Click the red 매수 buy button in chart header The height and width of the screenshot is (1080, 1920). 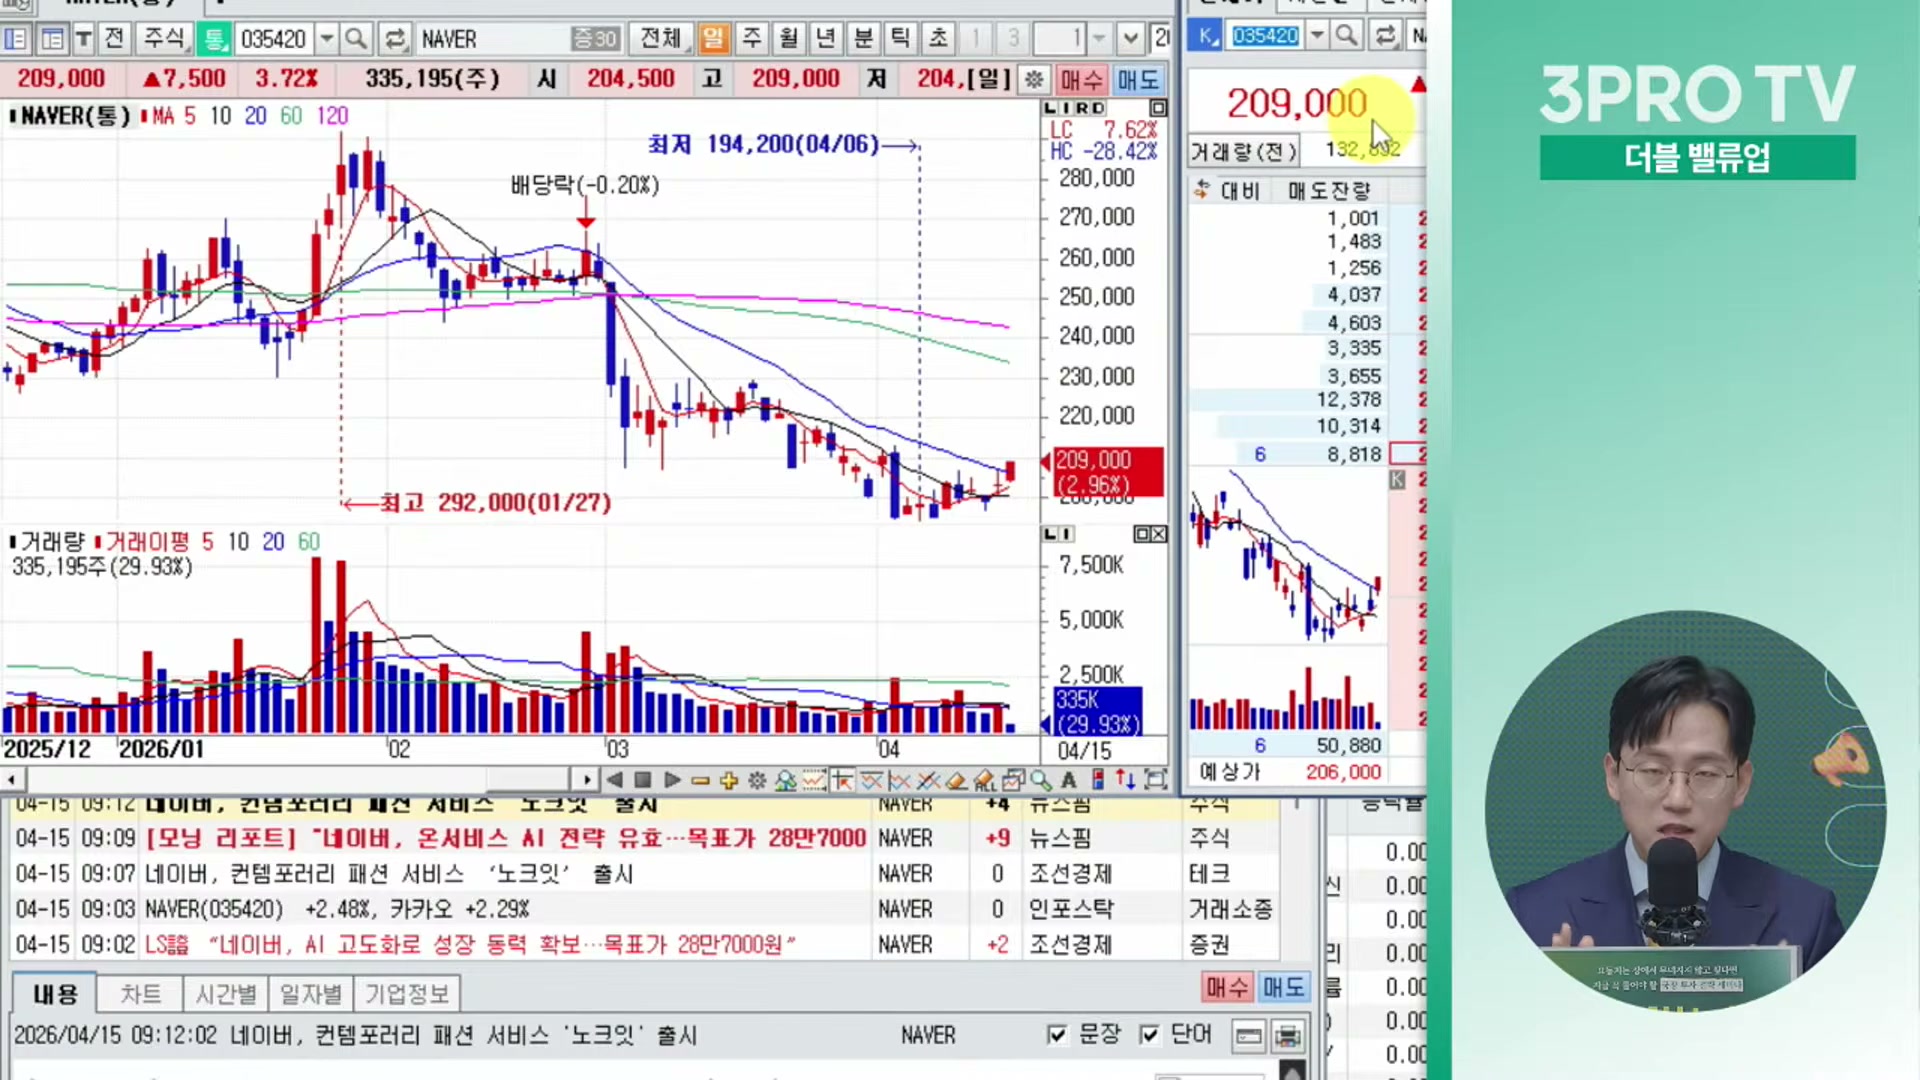1082,79
